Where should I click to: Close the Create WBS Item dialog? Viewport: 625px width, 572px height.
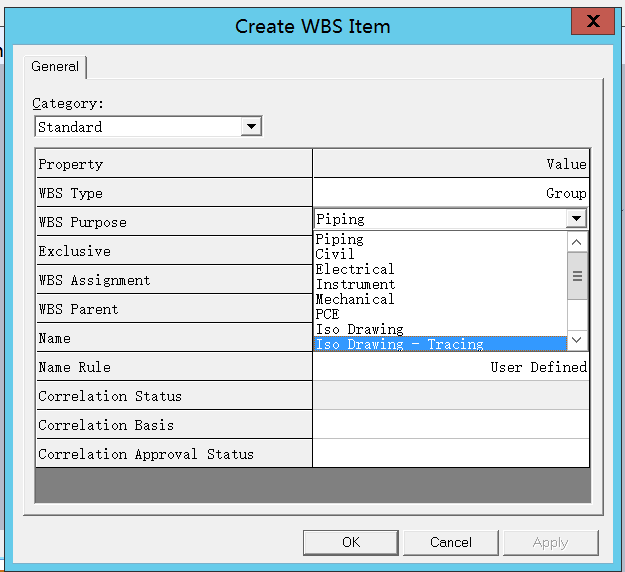pyautogui.click(x=593, y=21)
